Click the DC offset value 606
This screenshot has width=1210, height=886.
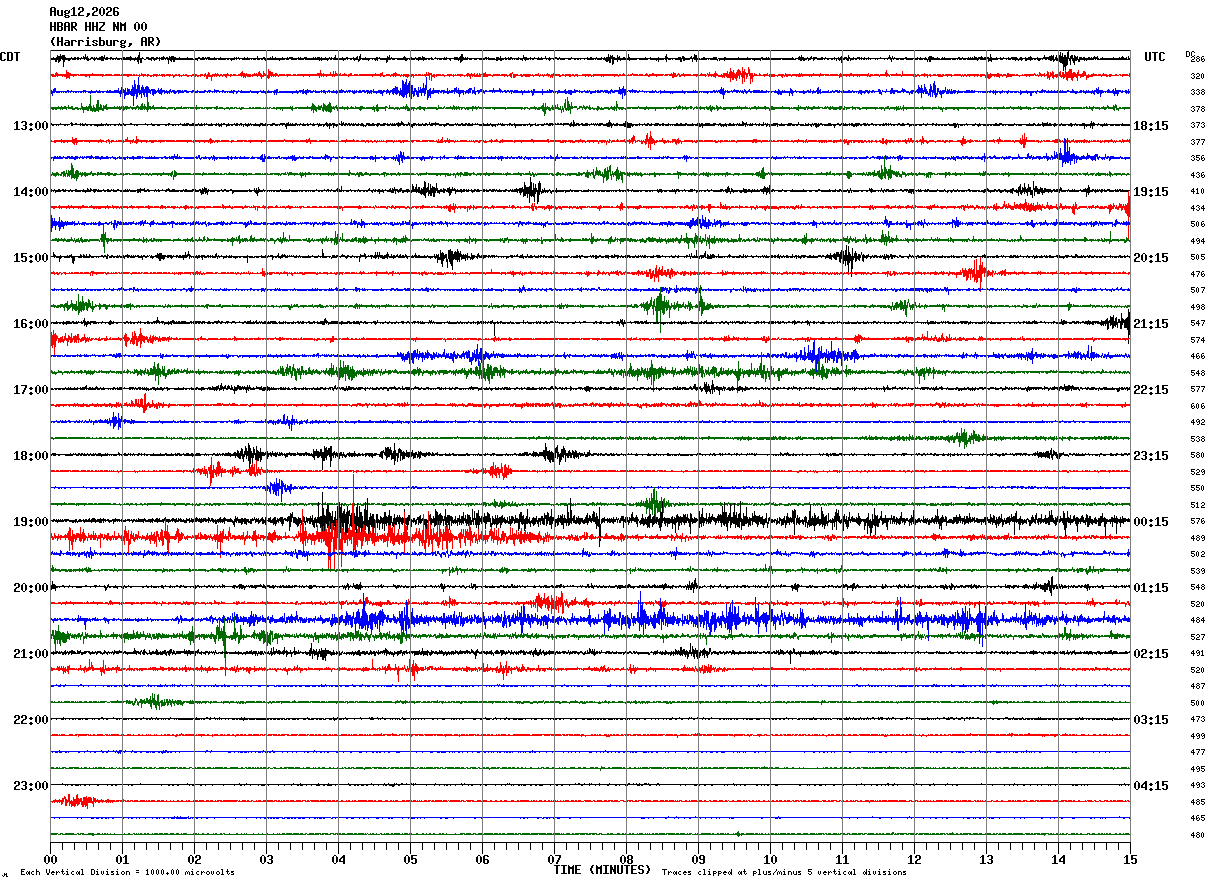[1197, 406]
